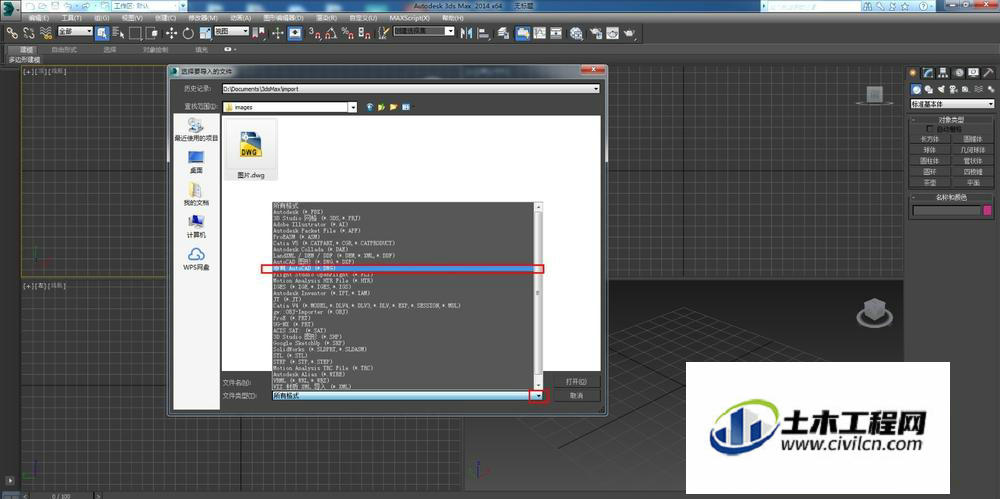
Task: Click the Unlink Selection tool
Action: tap(29, 33)
